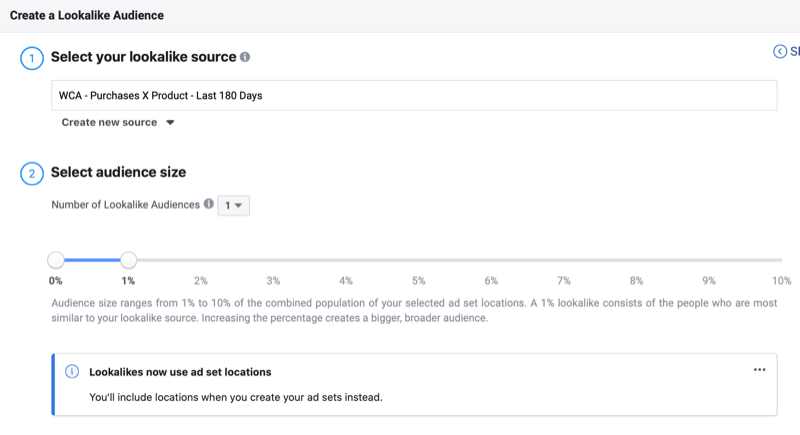
Task: Click the 1% slider handle
Action: click(128, 260)
